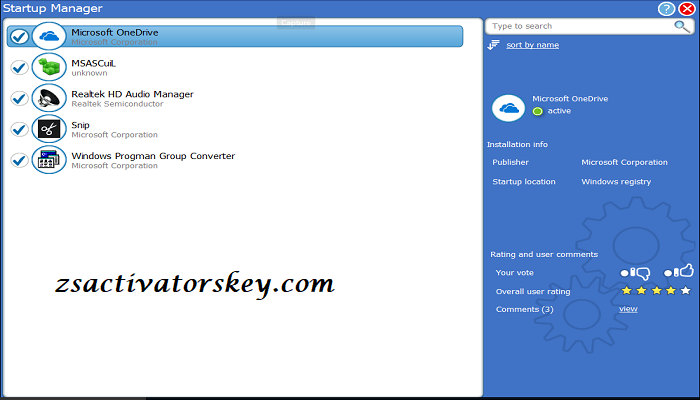Click the MSASCuiL green blocks icon
The image size is (700, 400).
pos(49,67)
